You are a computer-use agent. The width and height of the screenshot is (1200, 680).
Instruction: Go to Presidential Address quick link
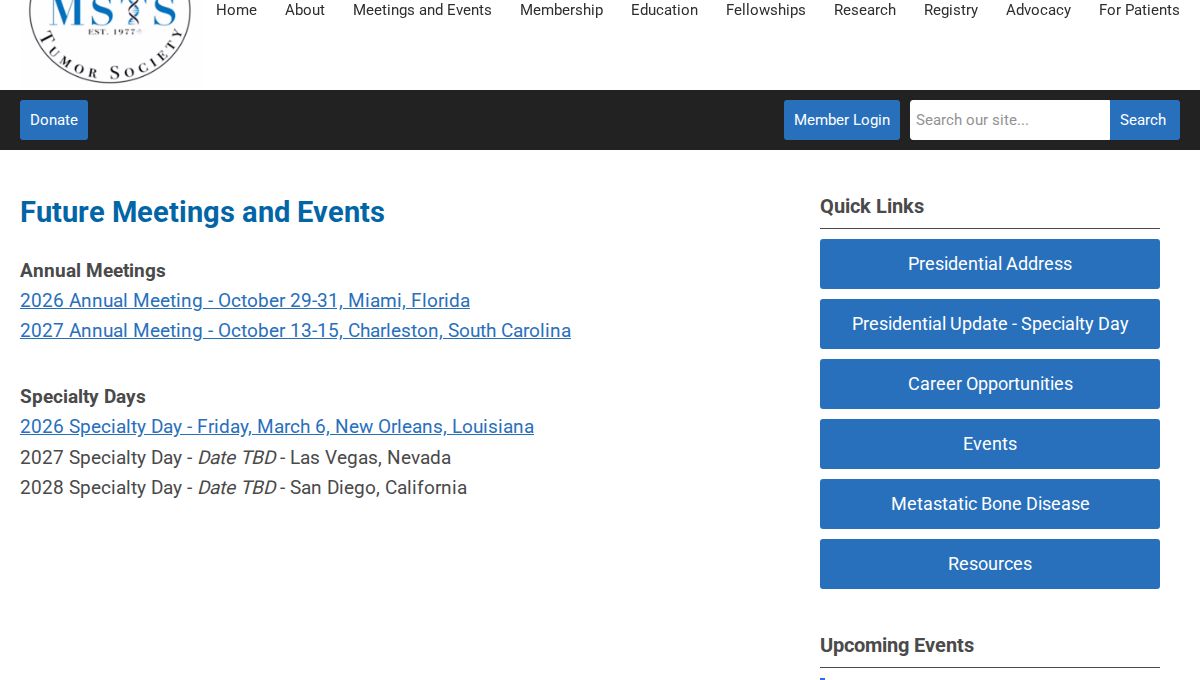coord(990,264)
